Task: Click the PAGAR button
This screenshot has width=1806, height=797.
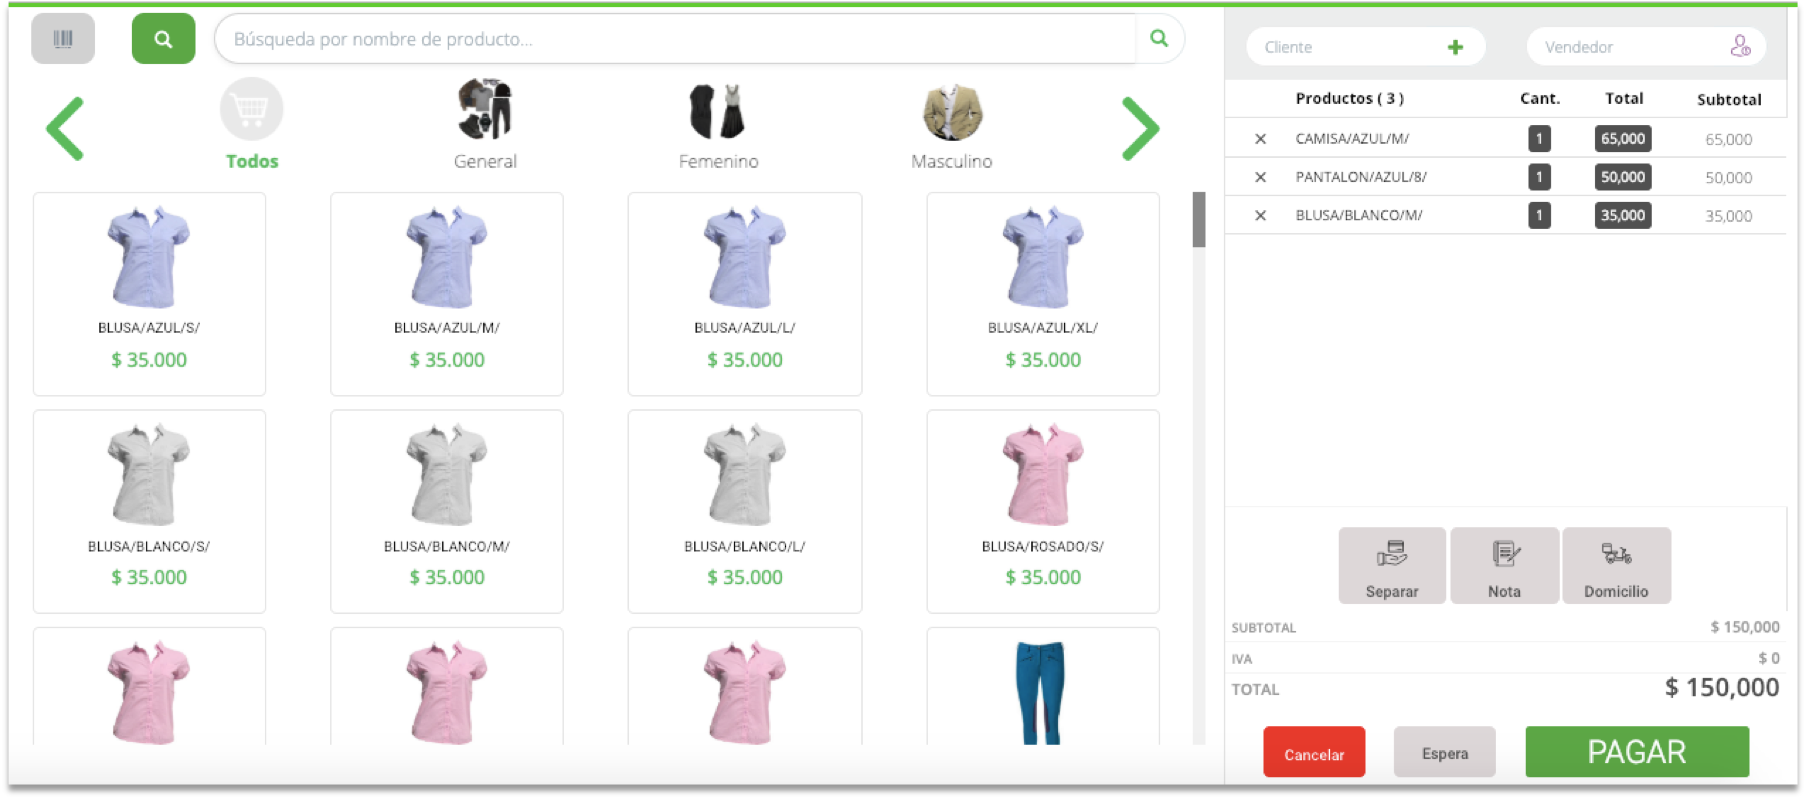Action: [x=1637, y=752]
